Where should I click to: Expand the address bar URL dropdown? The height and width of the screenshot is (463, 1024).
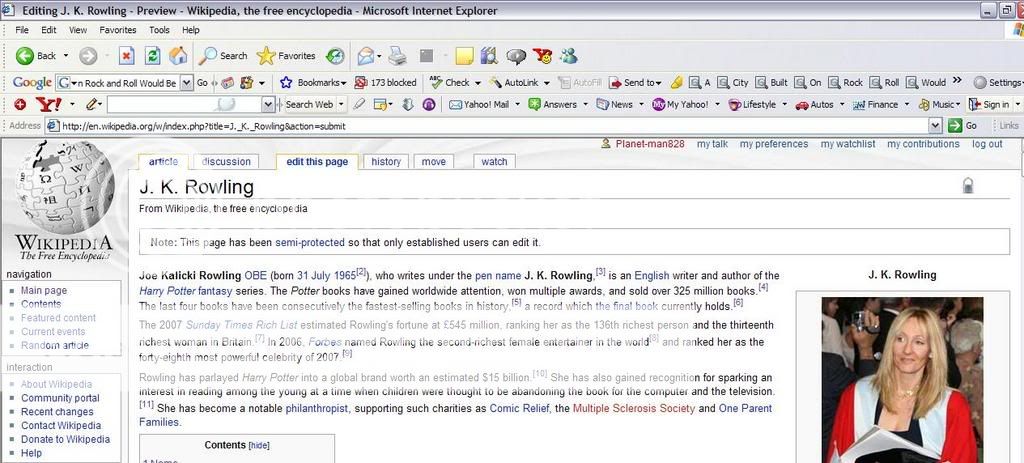click(935, 126)
